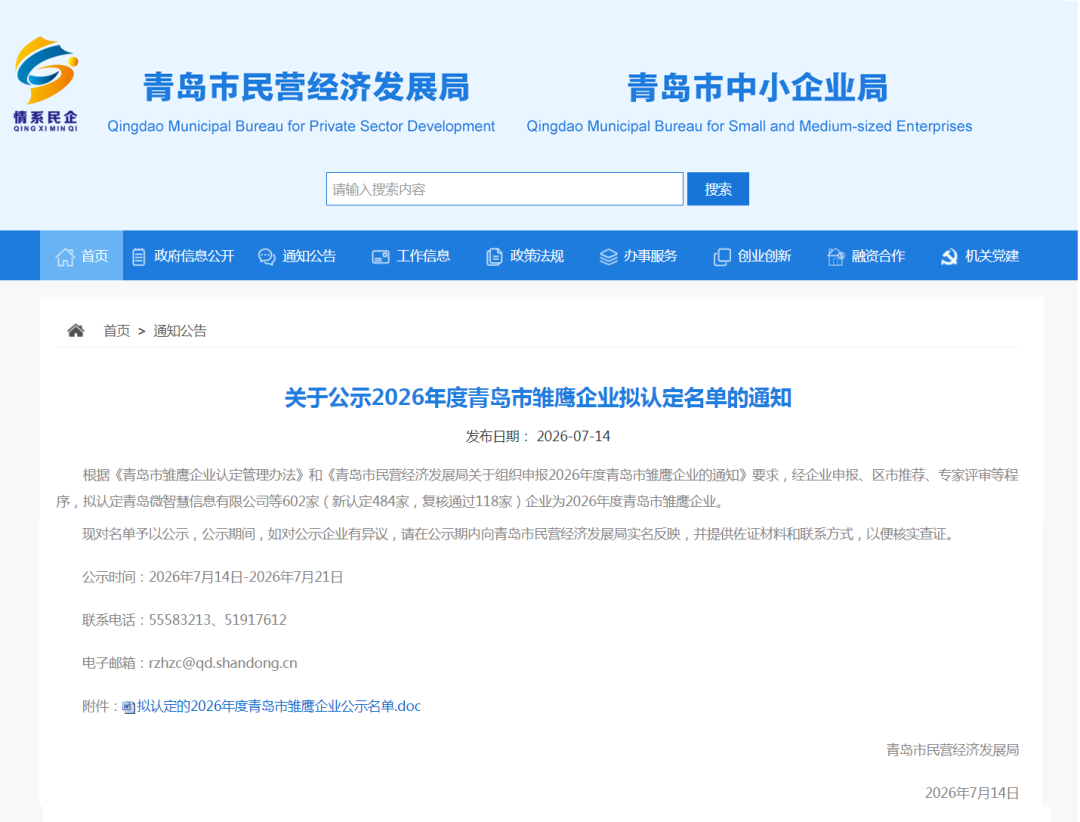The width and height of the screenshot is (1080, 822).
Task: Open 机关党建 navigation item
Action: point(979,256)
